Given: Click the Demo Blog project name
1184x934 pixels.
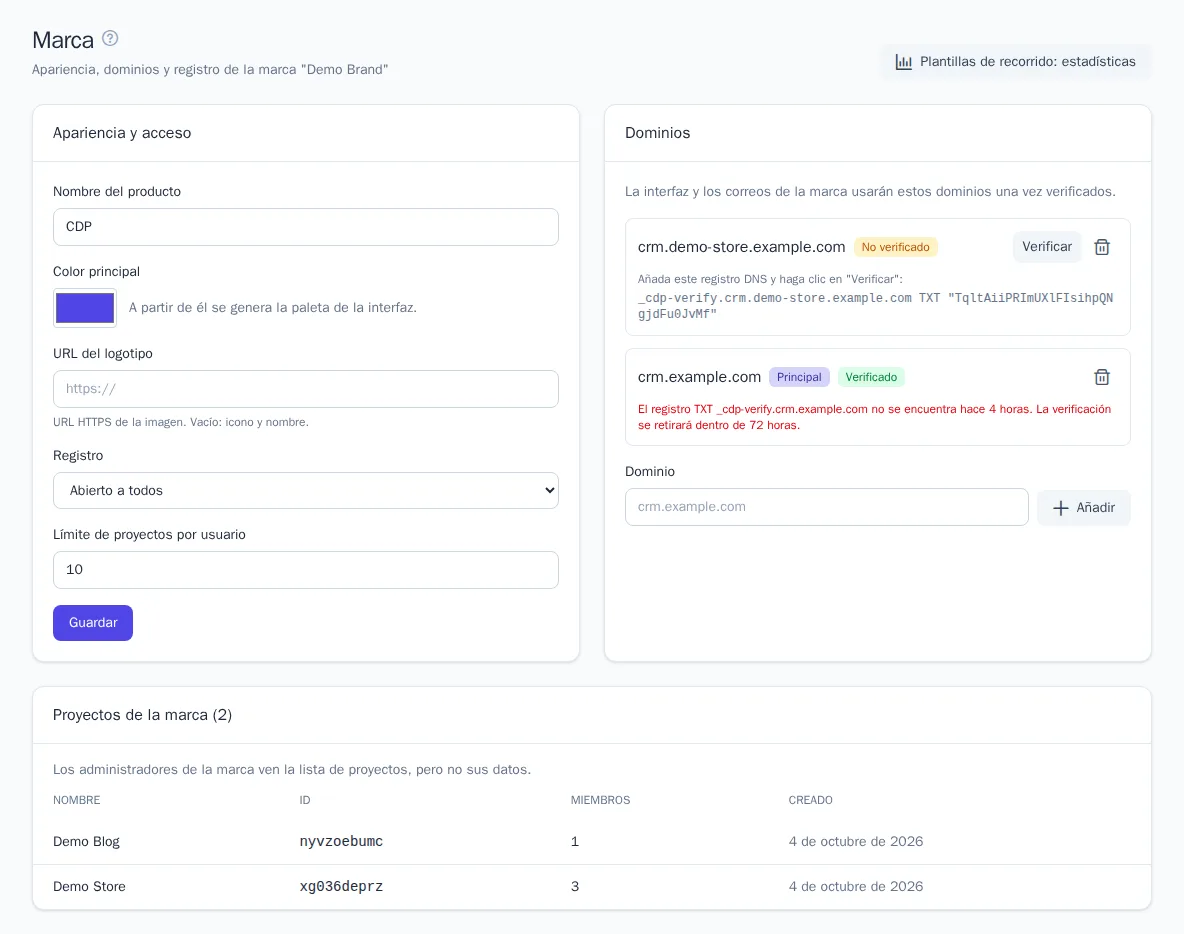Looking at the screenshot, I should pos(86,841).
